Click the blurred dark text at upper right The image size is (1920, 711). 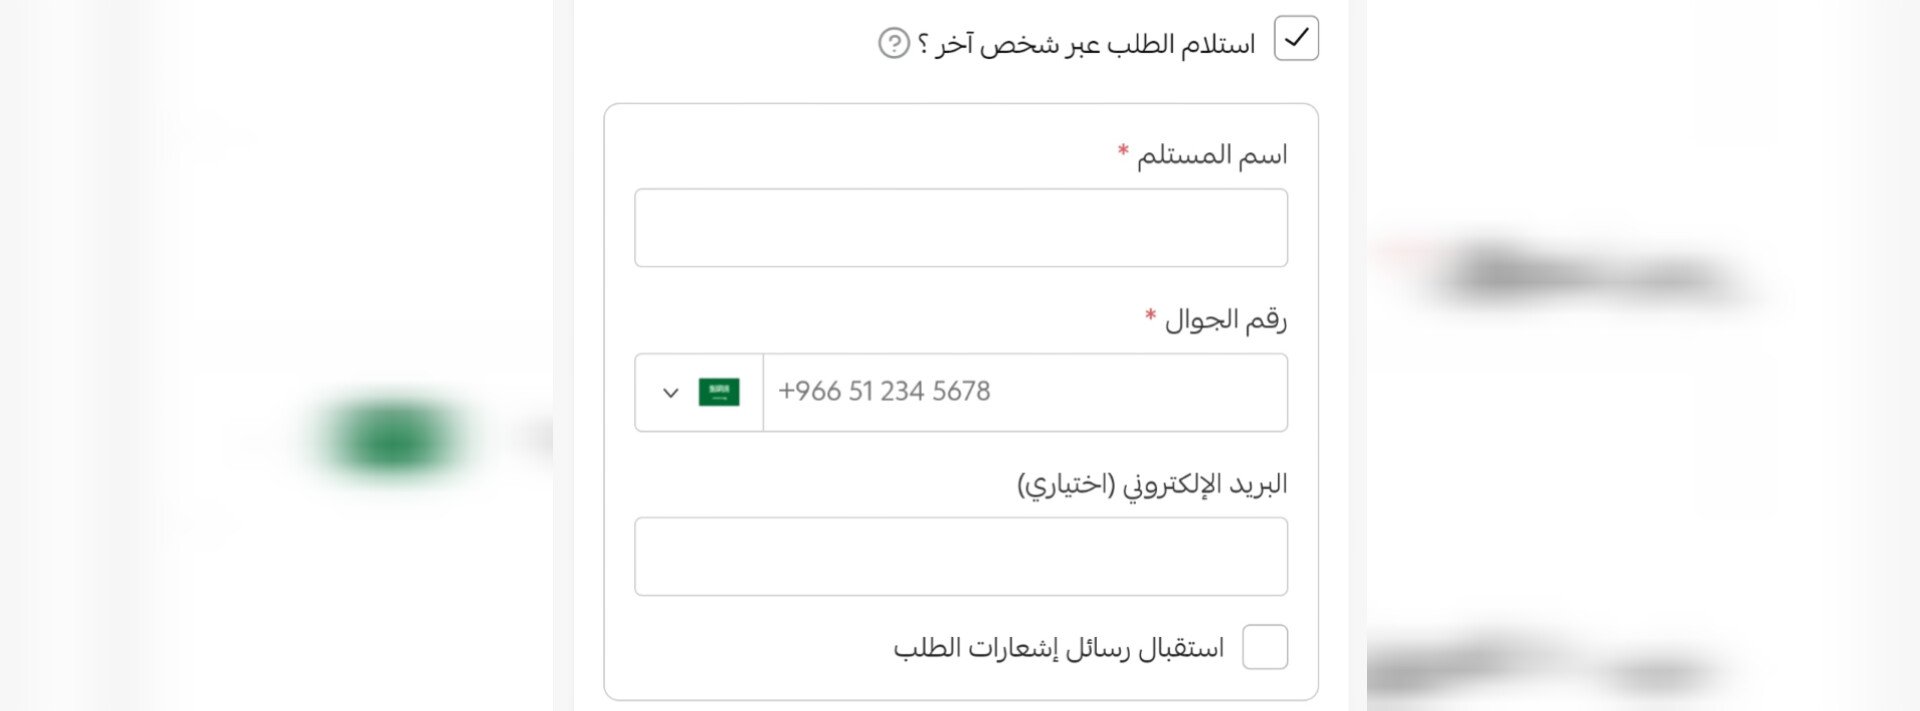(1590, 272)
